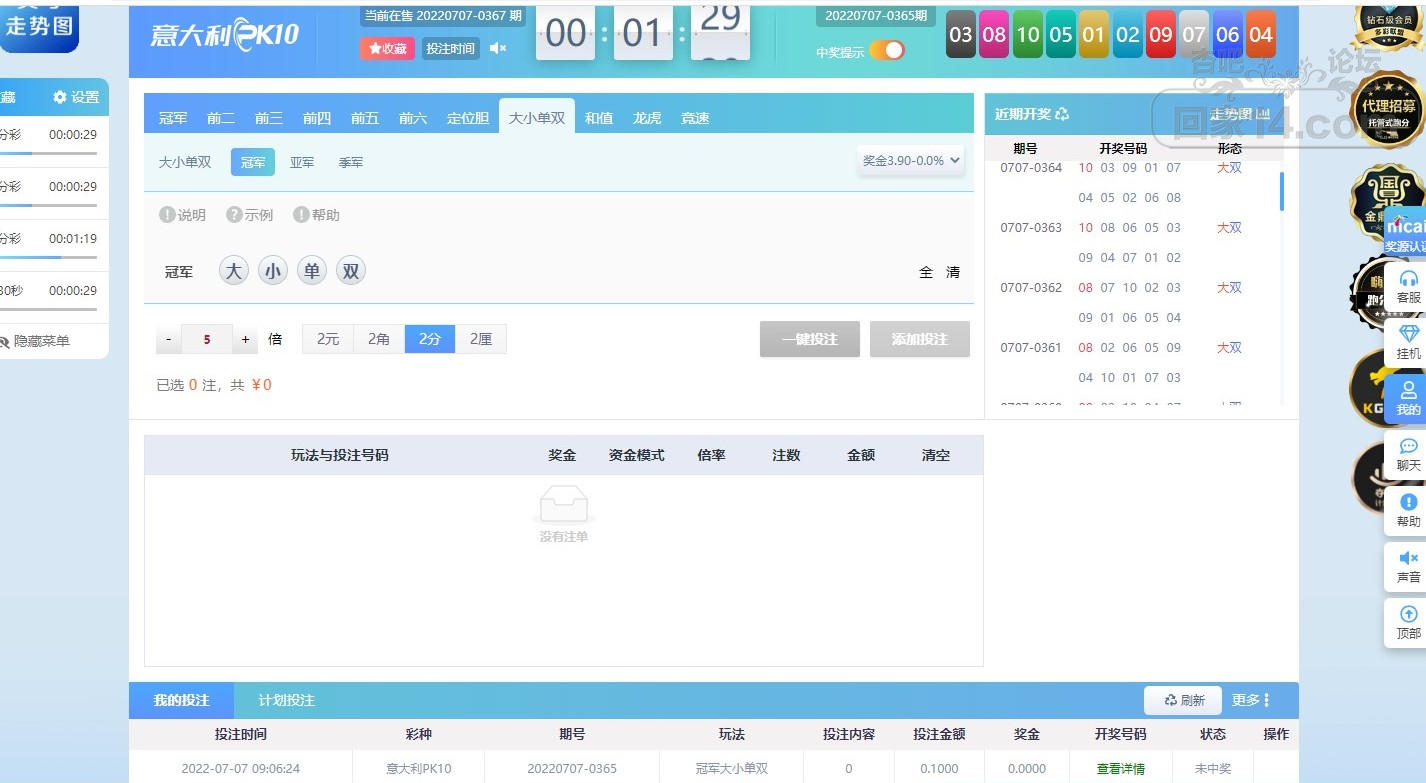1426x783 pixels.
Task: Click the 刷新 refresh button
Action: [x=1184, y=700]
